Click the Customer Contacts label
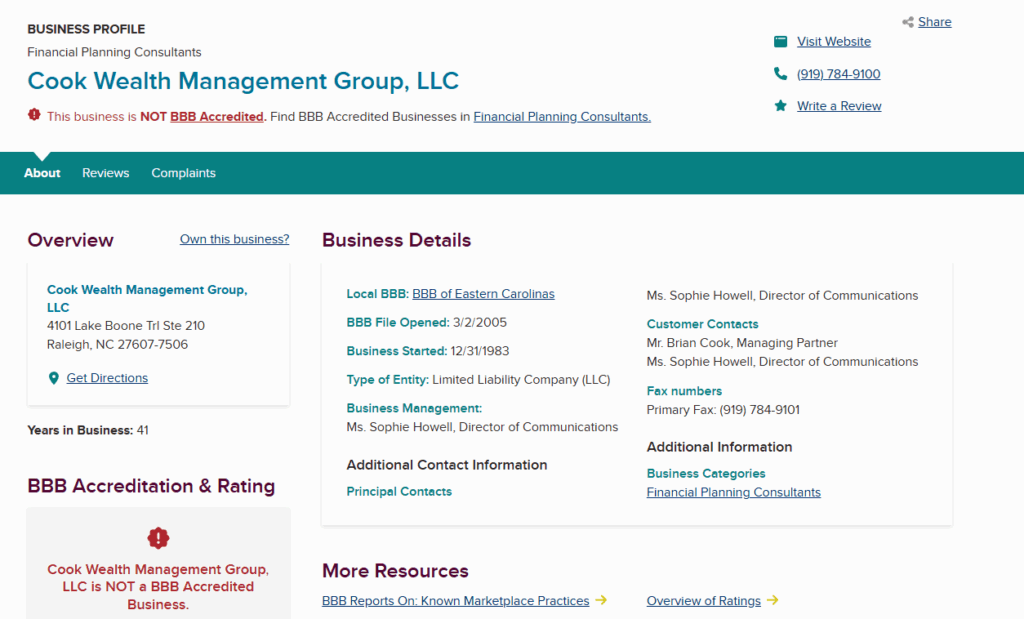The height and width of the screenshot is (619, 1024). pos(703,324)
